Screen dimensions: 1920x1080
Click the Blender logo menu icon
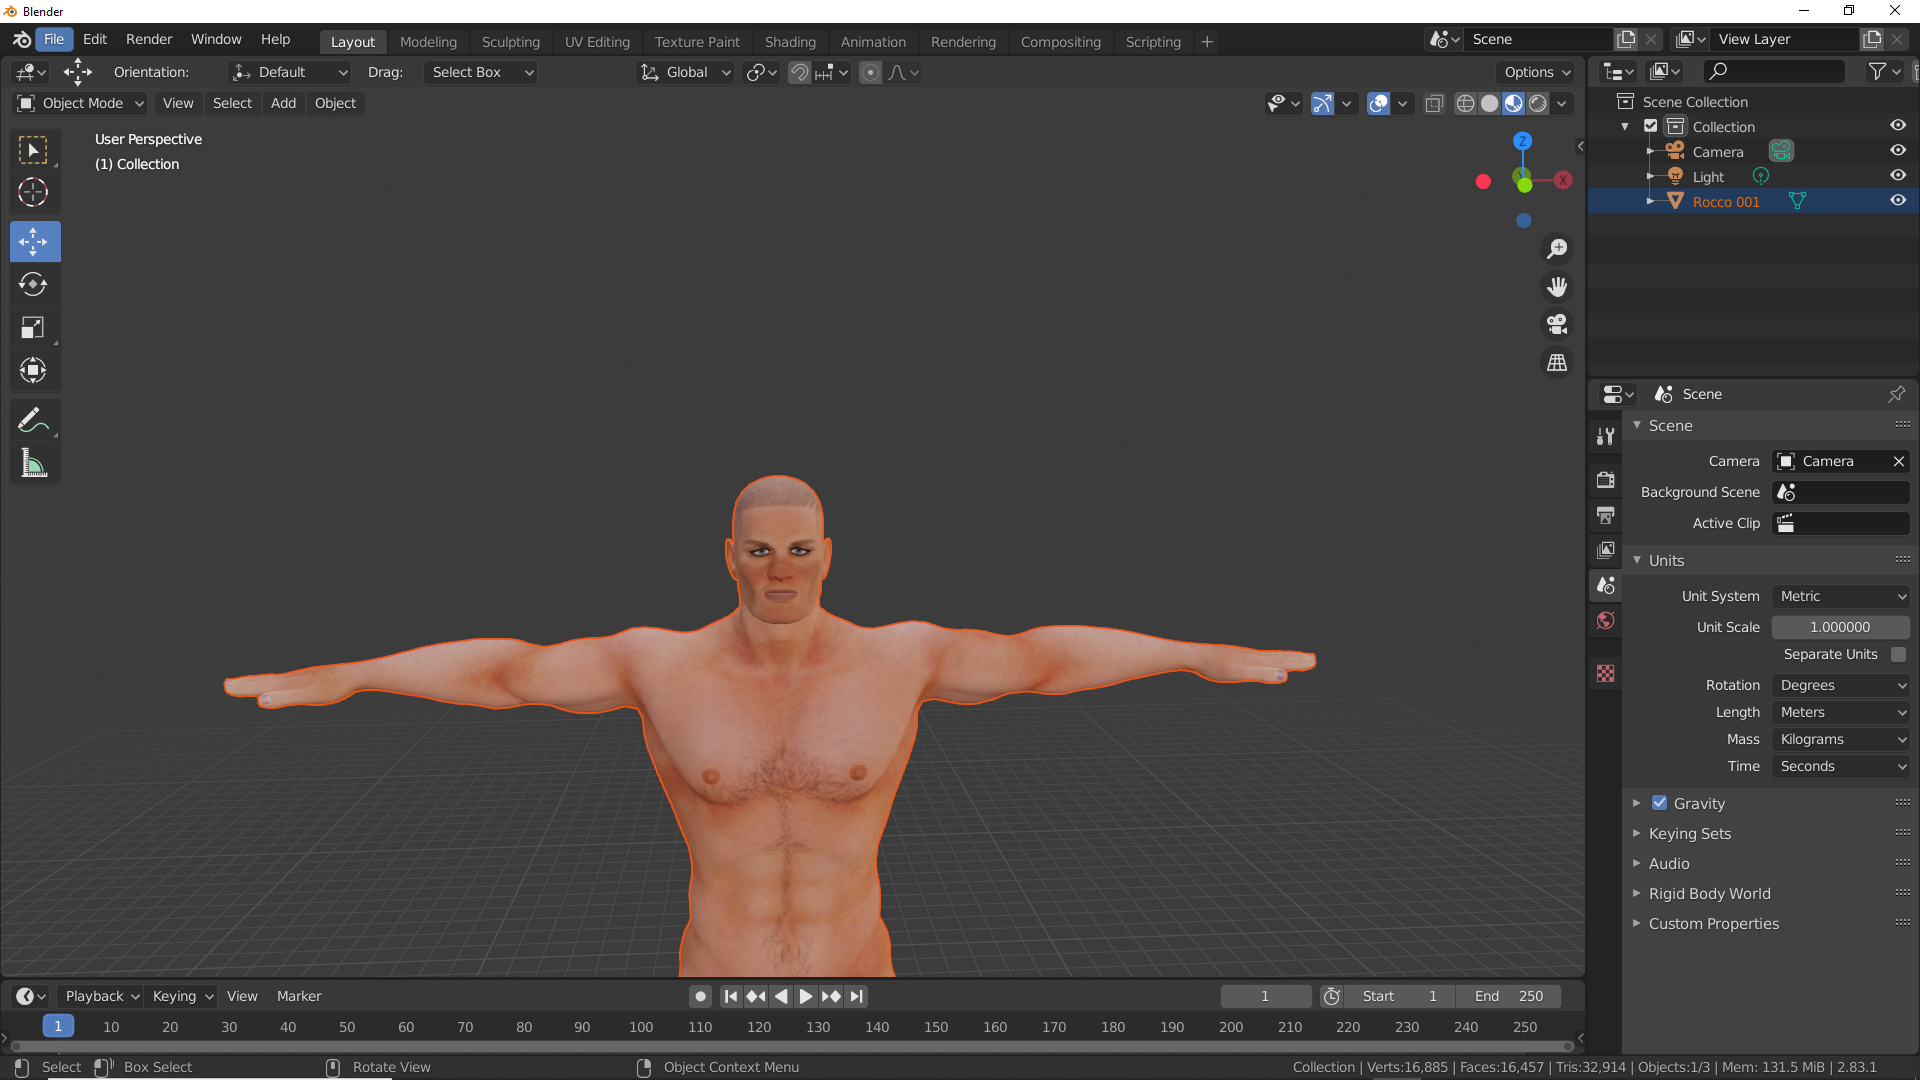pos(22,39)
